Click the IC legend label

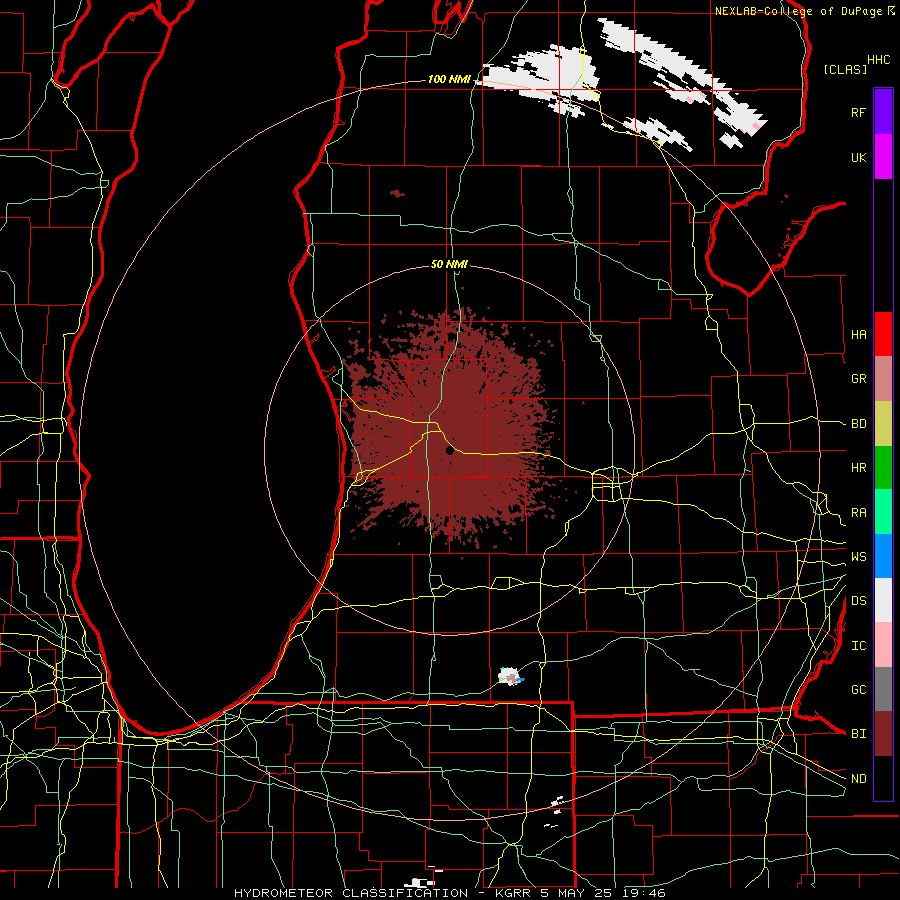[x=858, y=646]
